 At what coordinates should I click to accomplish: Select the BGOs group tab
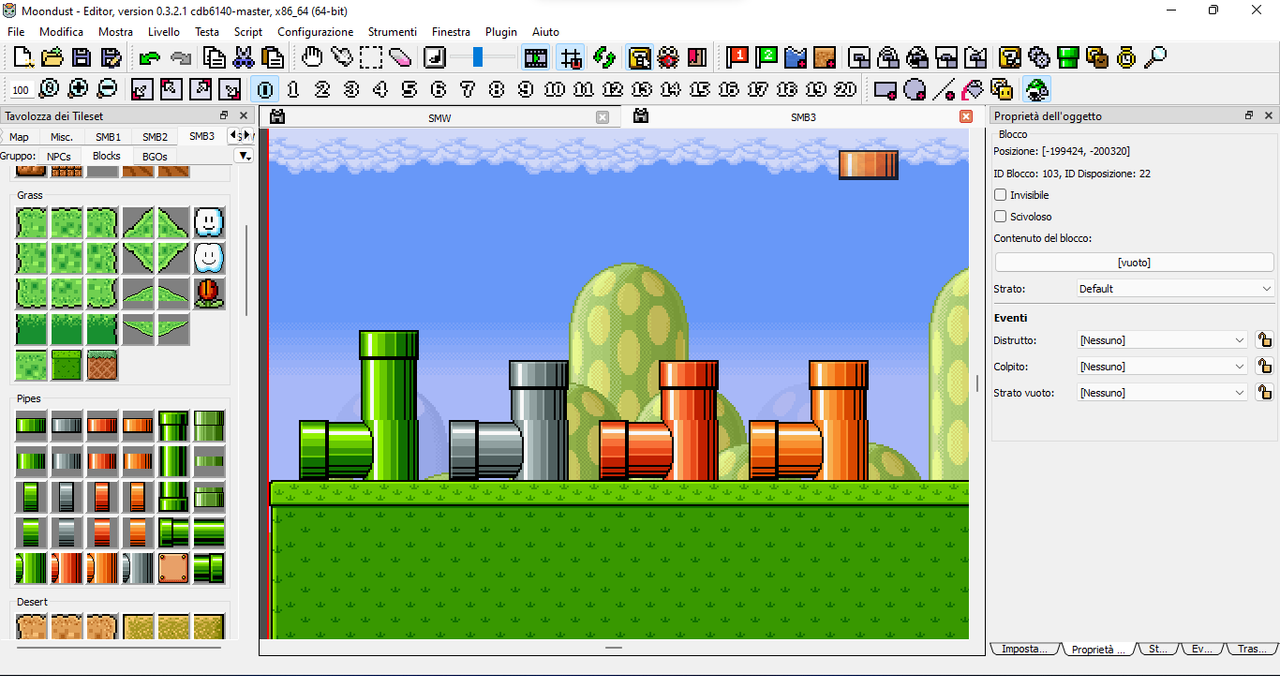pos(154,156)
